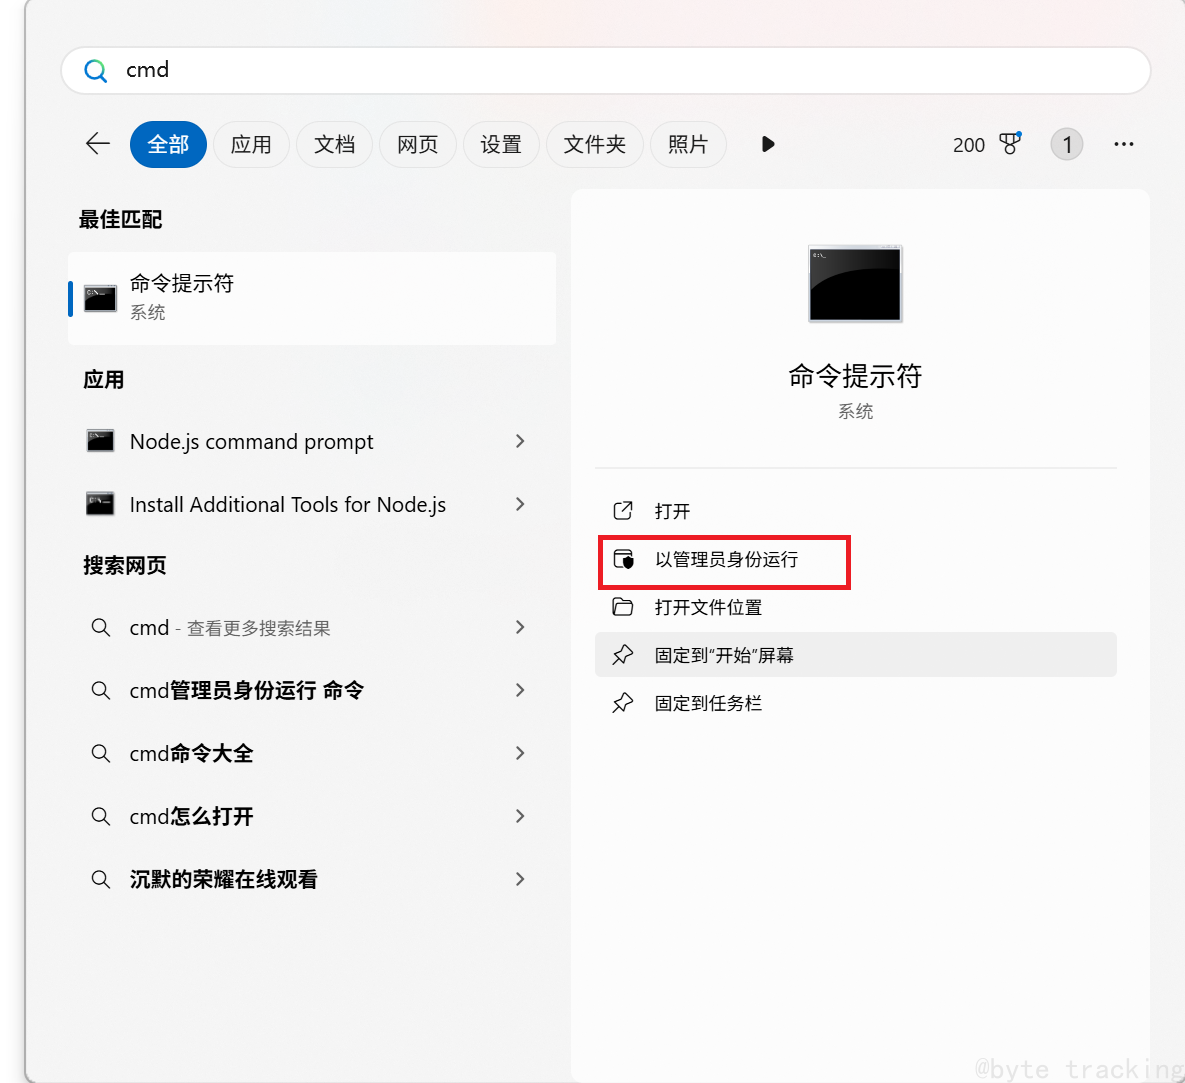Click the administrator shield icon

(623, 559)
